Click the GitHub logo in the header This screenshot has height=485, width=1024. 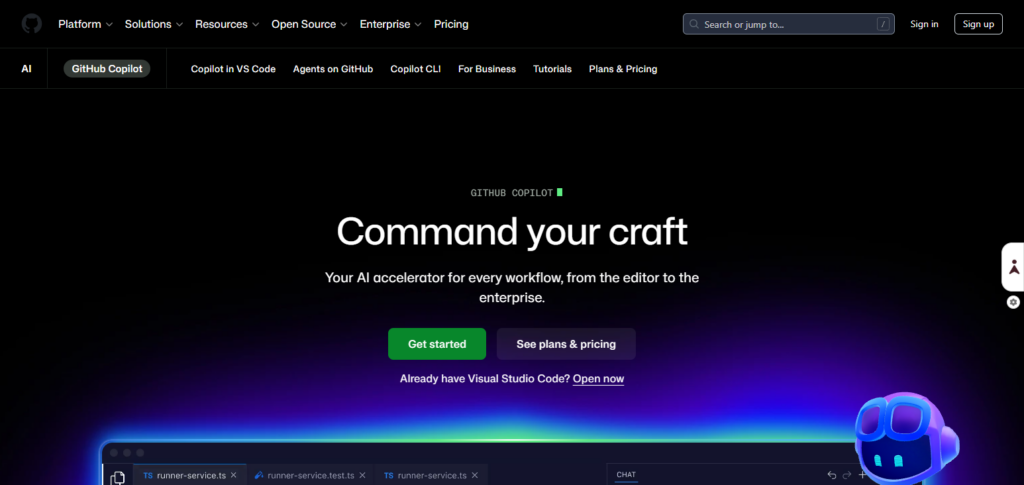click(31, 24)
